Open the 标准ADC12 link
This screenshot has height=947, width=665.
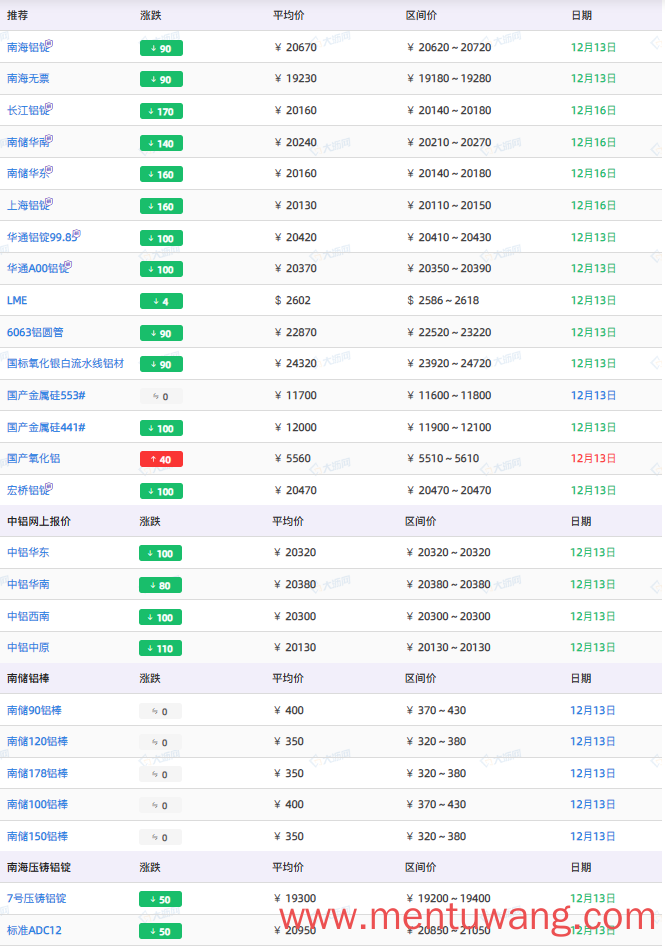pyautogui.click(x=34, y=931)
